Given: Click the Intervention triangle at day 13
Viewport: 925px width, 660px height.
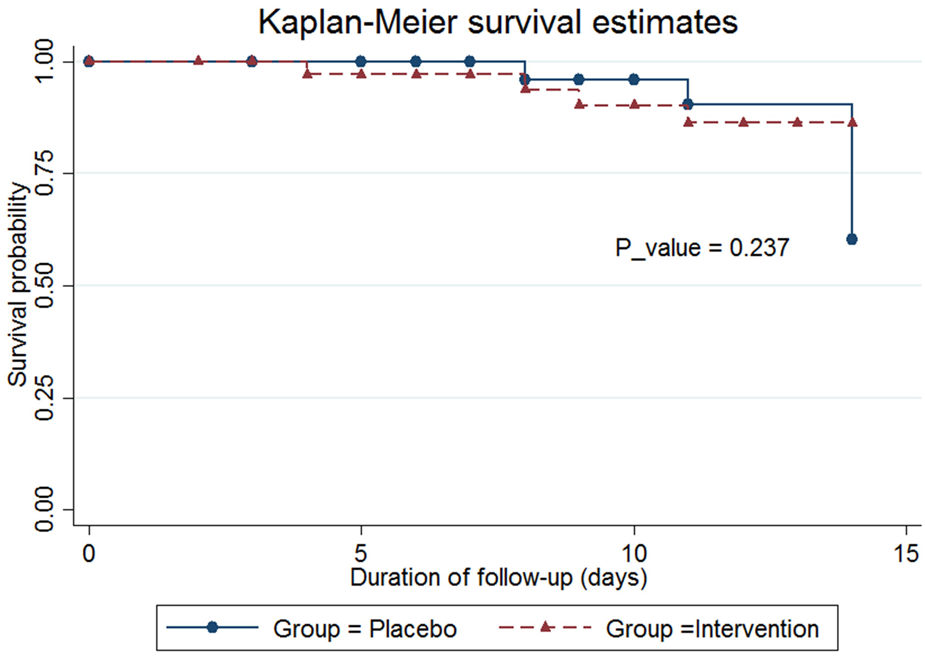Looking at the screenshot, I should (x=797, y=122).
